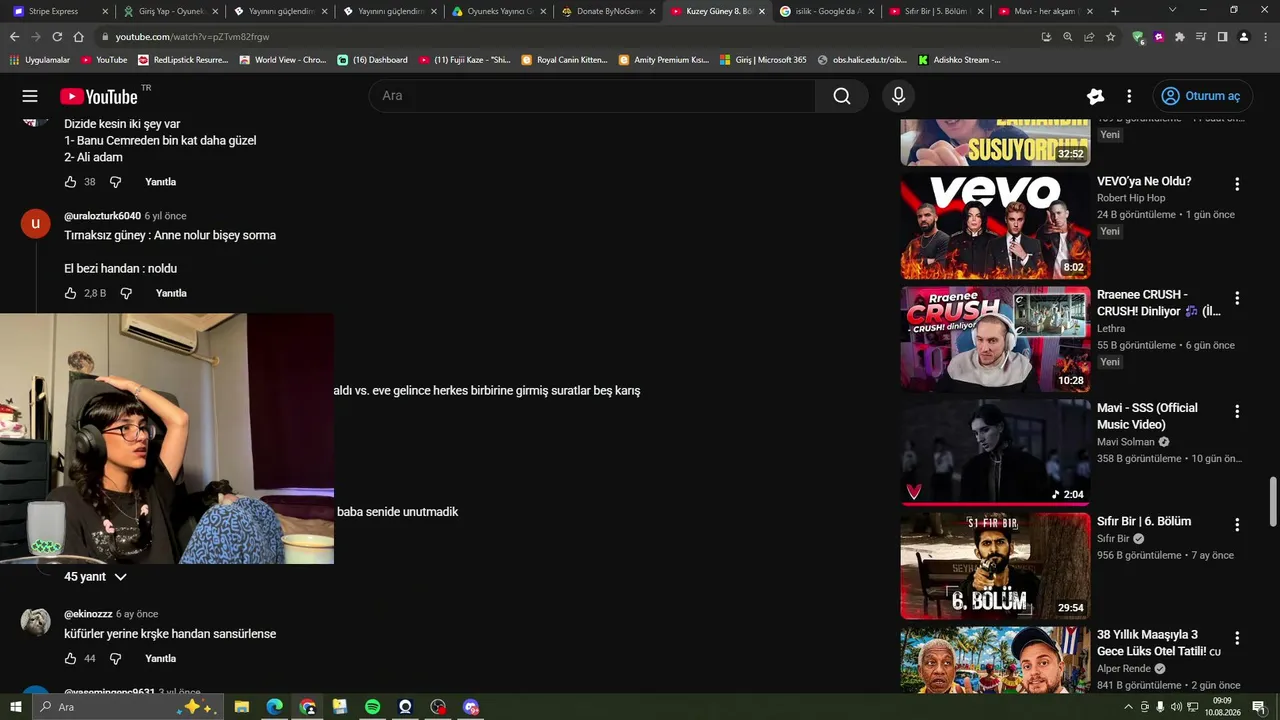This screenshot has height=720, width=1280.
Task: Open the Giriş | Microsoft 365 bookmark
Action: tap(762, 60)
